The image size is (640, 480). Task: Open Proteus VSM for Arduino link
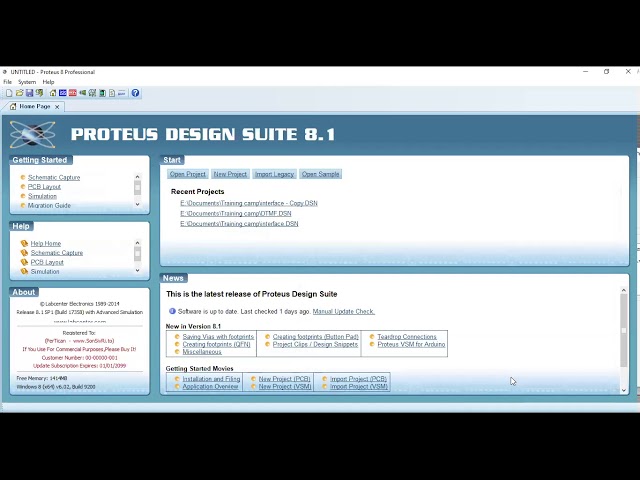pyautogui.click(x=411, y=344)
